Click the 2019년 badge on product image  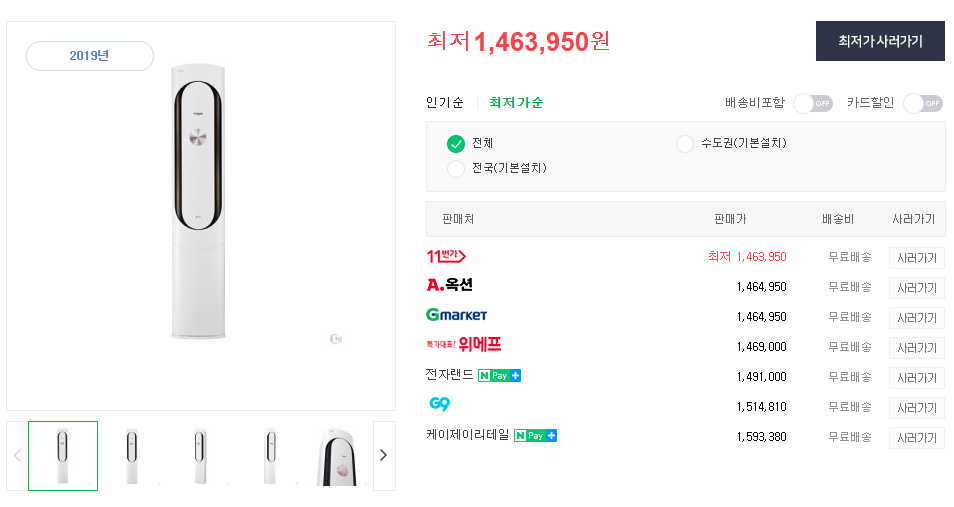89,56
